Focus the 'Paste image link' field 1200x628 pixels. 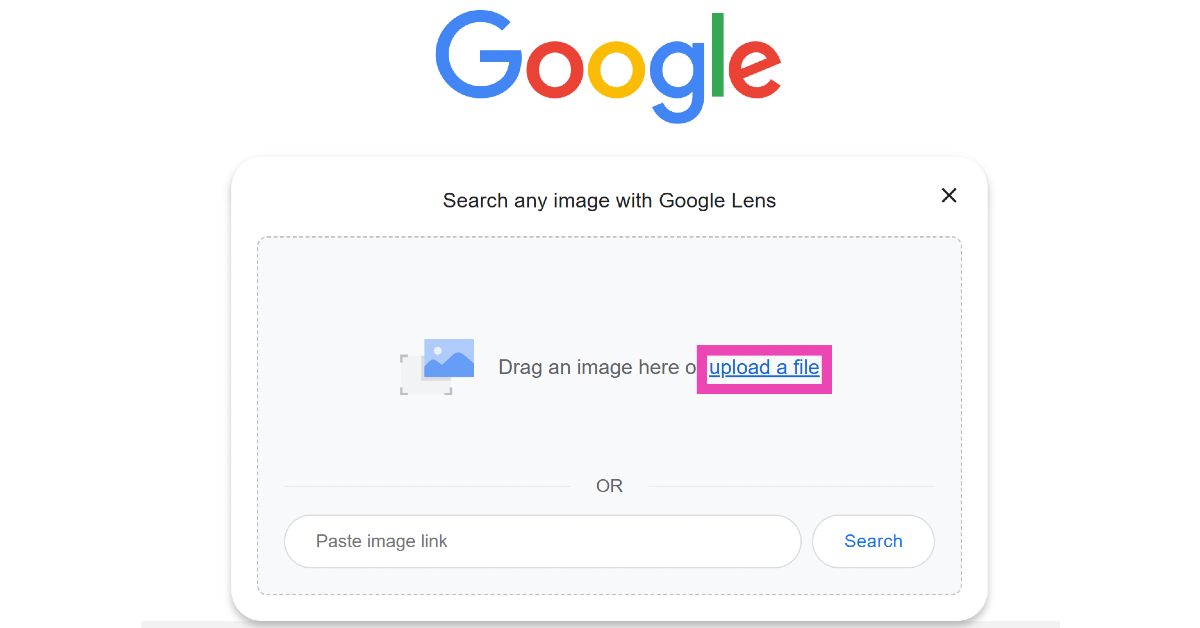point(542,541)
